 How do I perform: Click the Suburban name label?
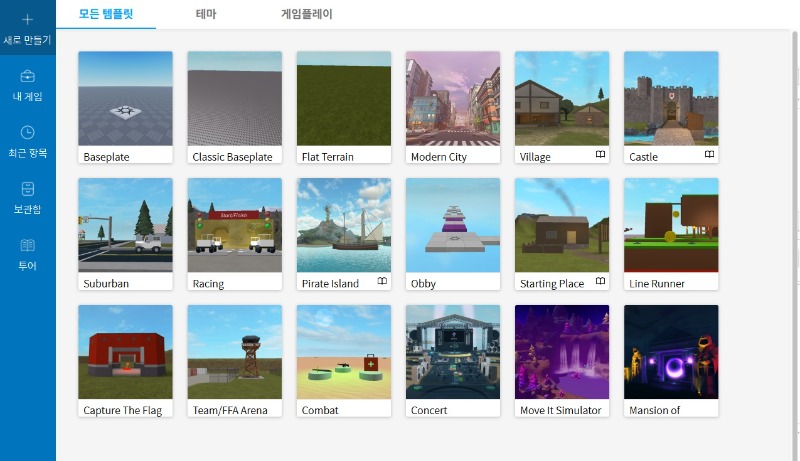tap(106, 284)
